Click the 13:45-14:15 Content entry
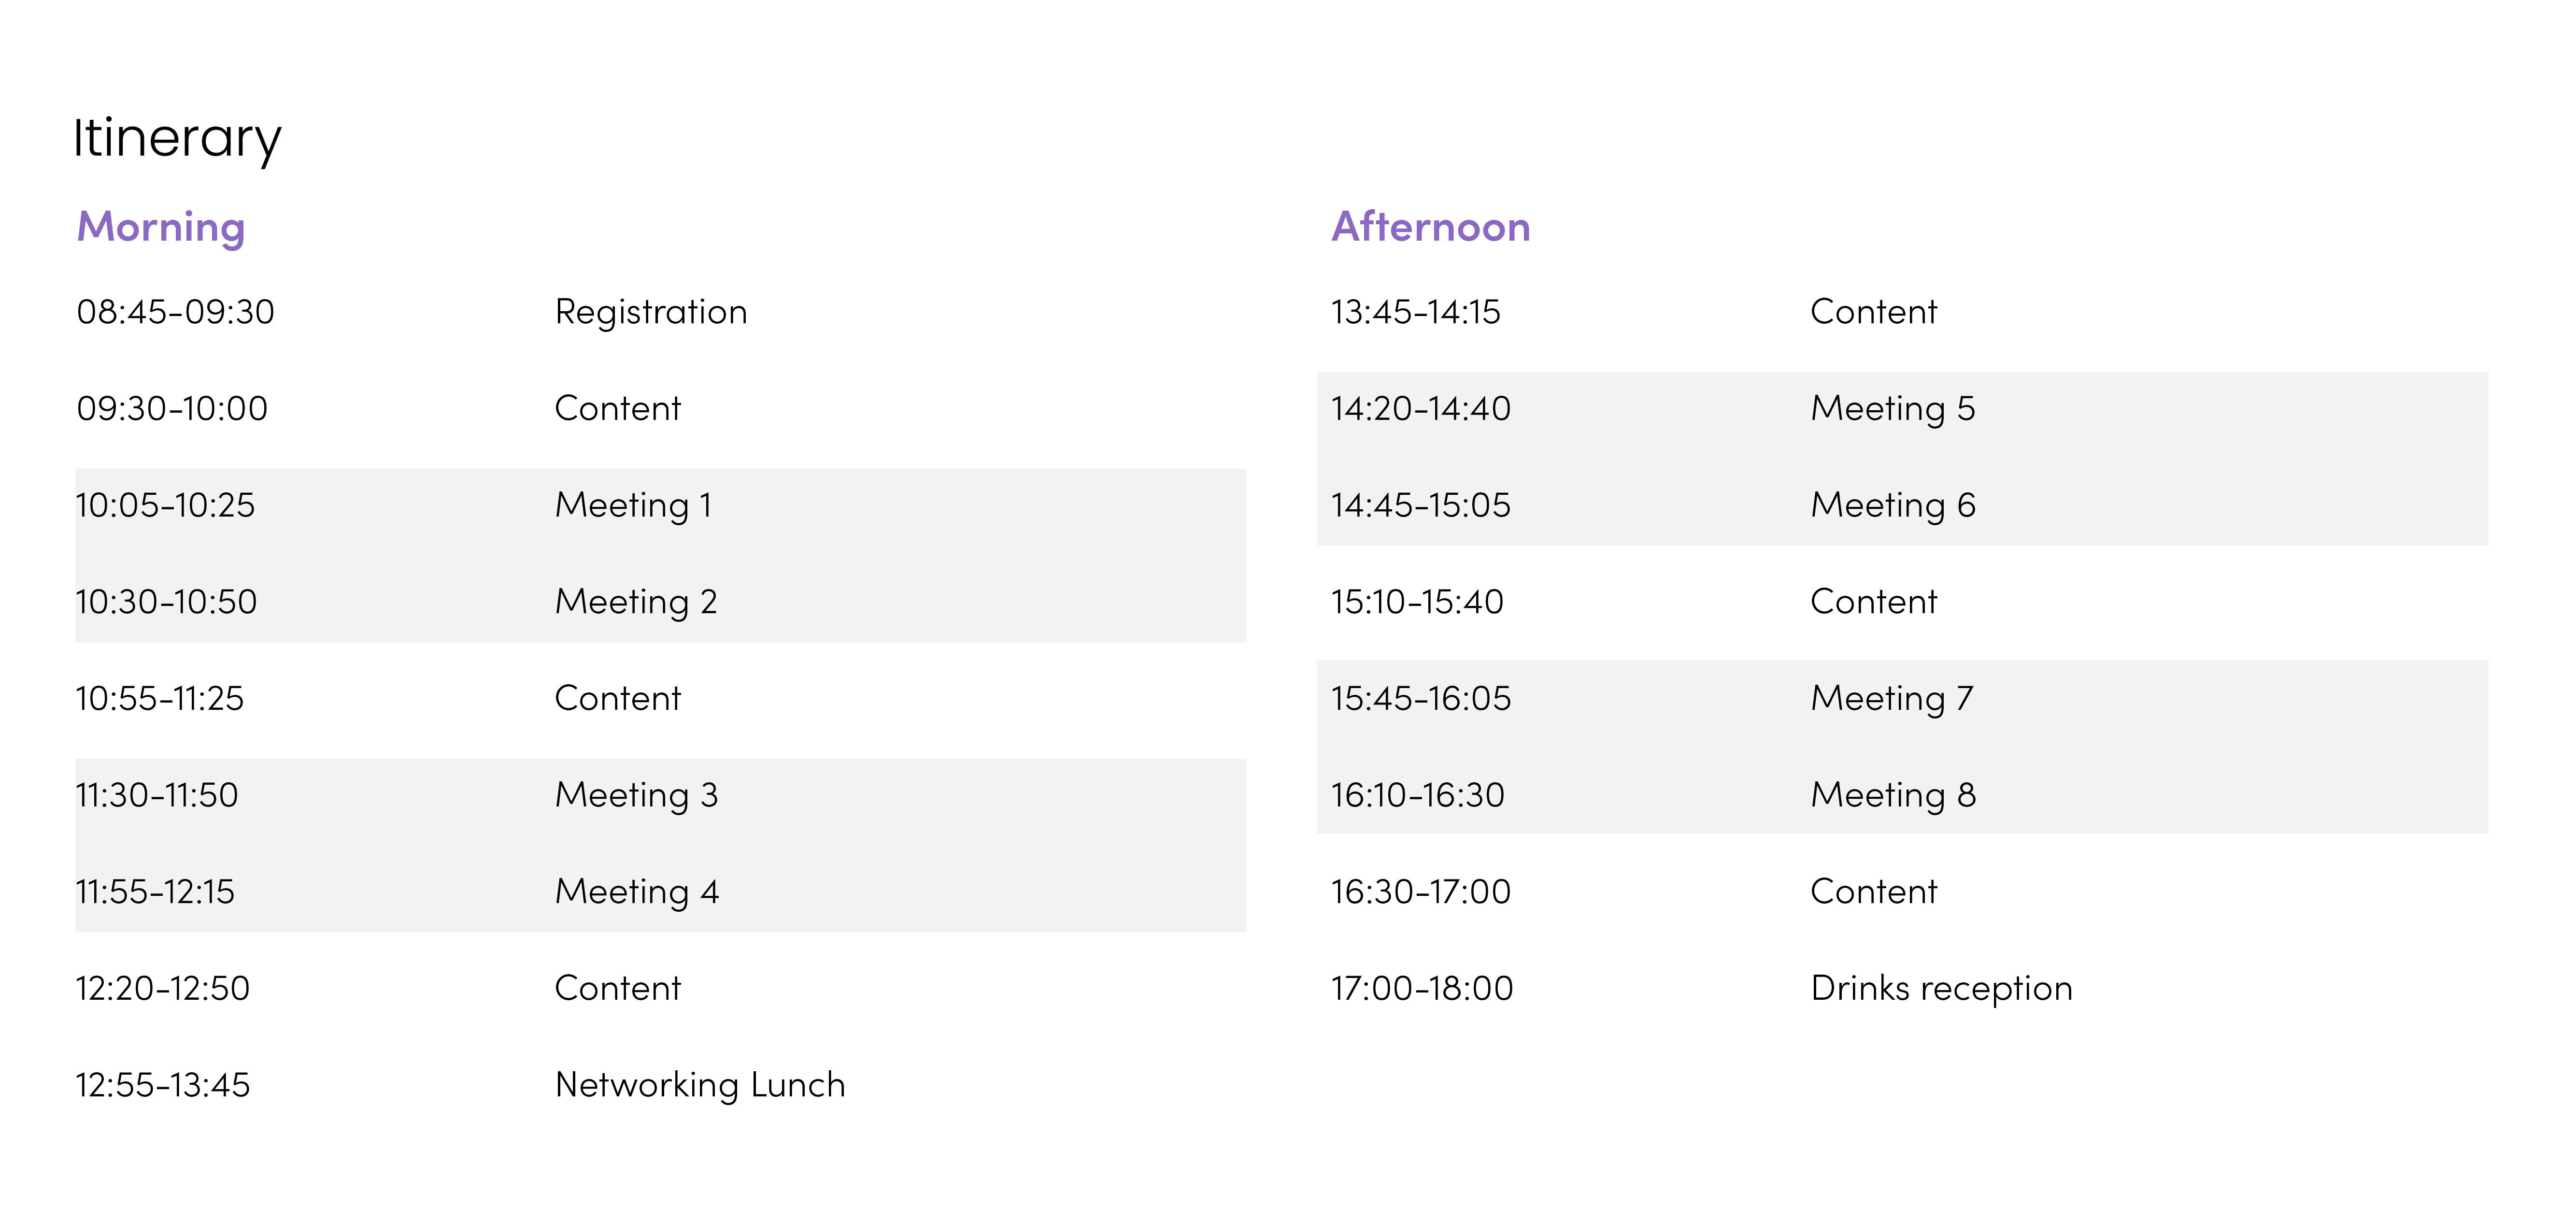Screen dimensions: 2576x1208 pyautogui.click(x=1873, y=312)
